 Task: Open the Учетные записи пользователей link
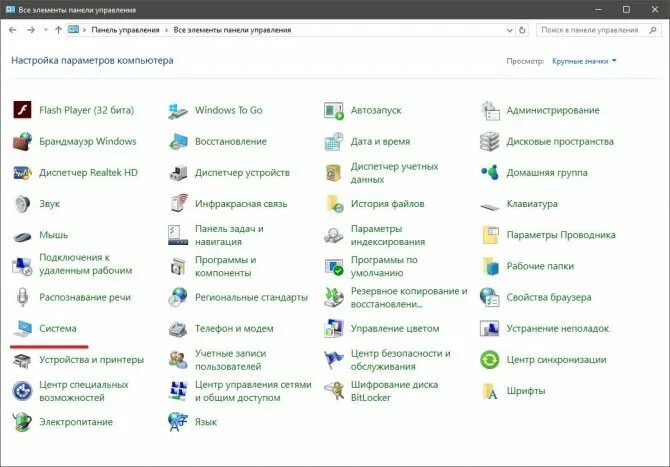tap(230, 360)
